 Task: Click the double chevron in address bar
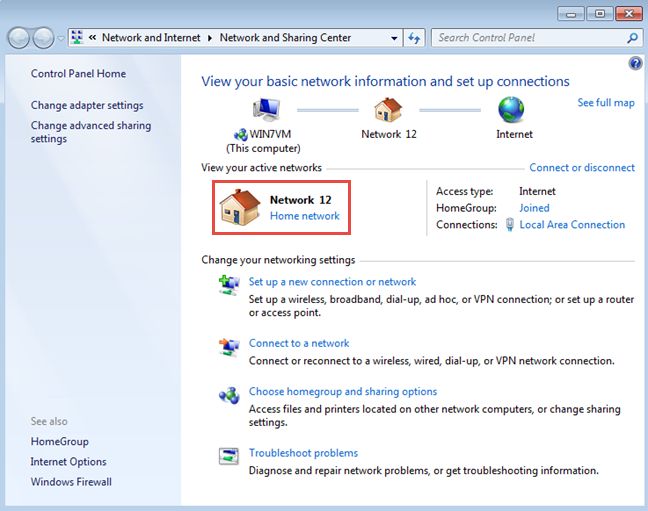tap(93, 38)
